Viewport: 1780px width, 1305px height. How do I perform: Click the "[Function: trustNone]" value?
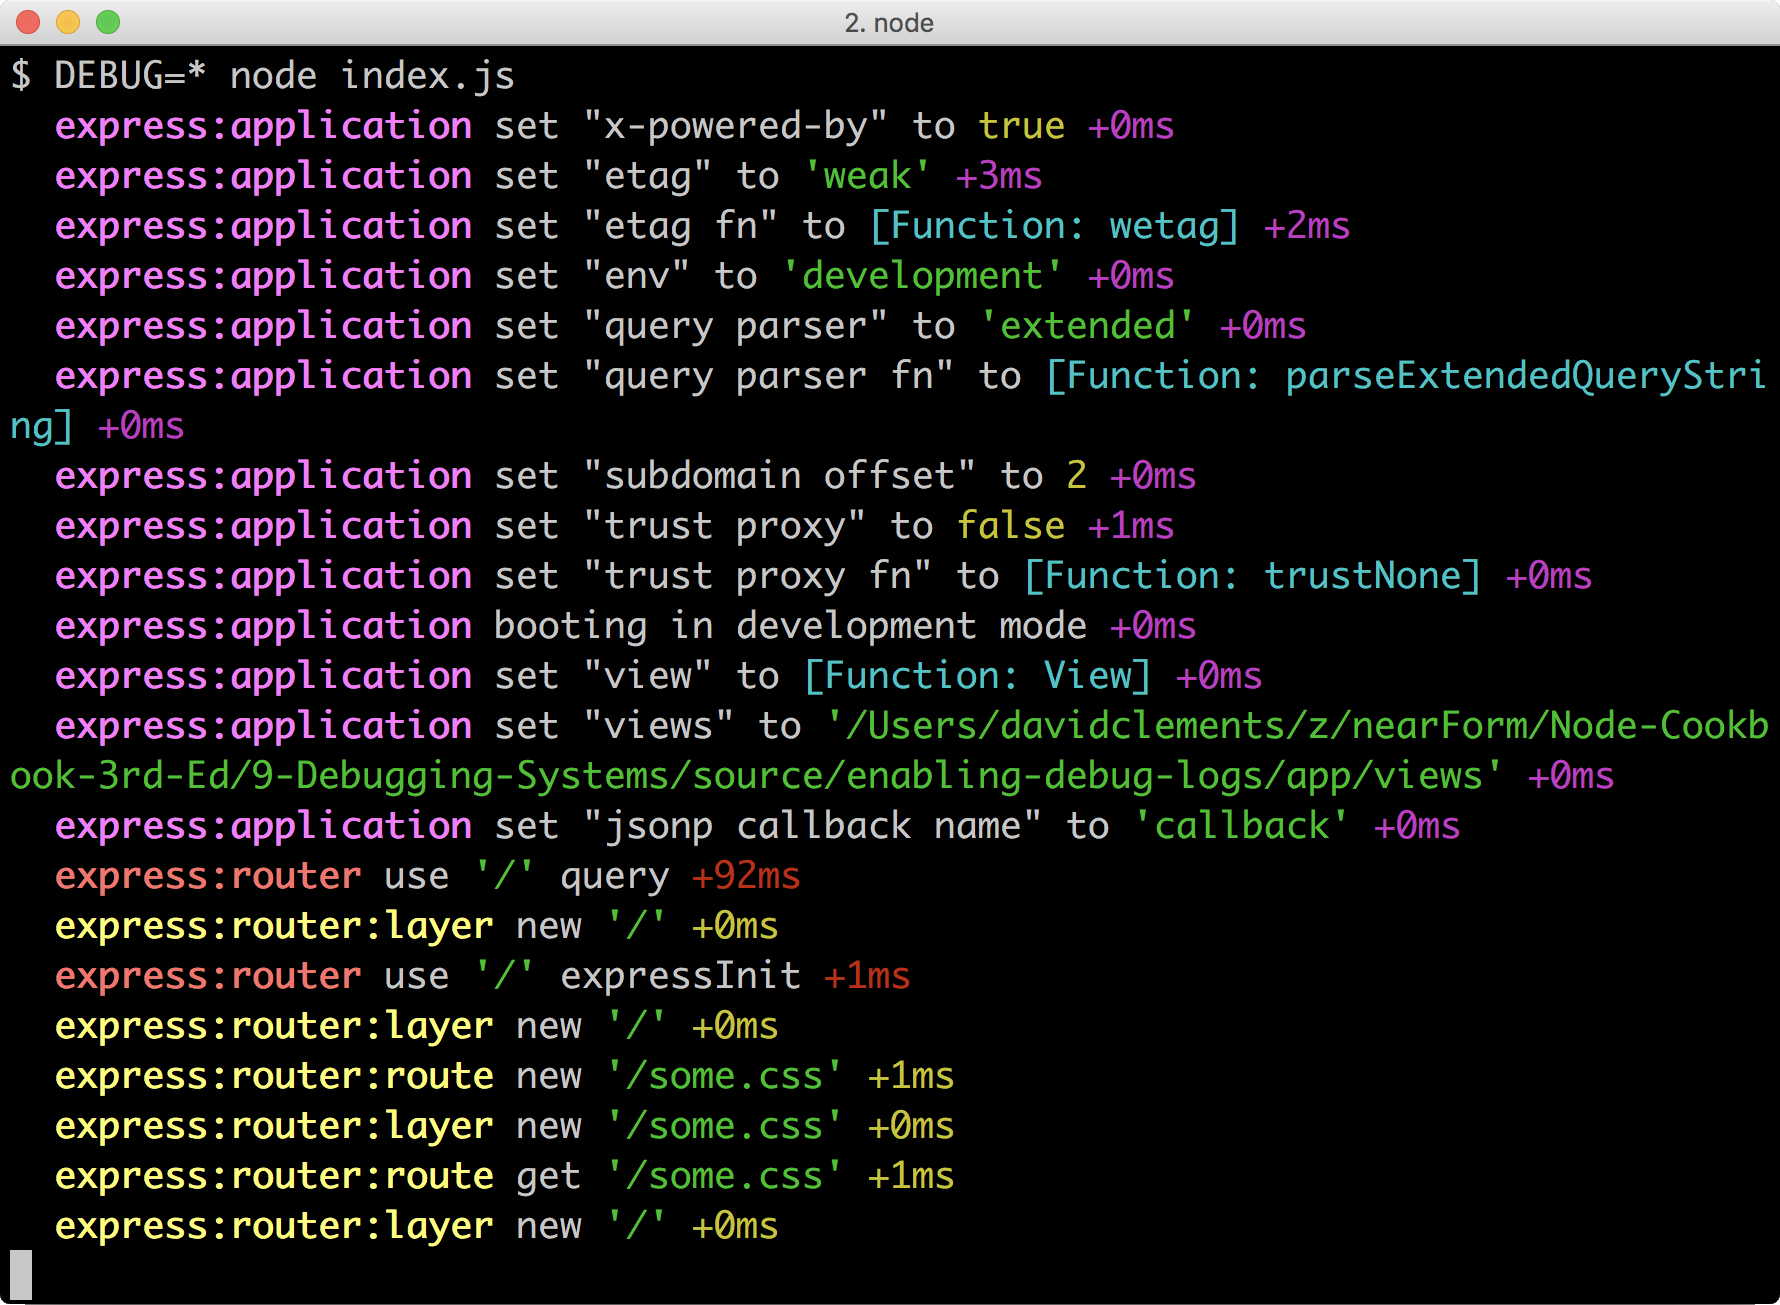(1252, 576)
